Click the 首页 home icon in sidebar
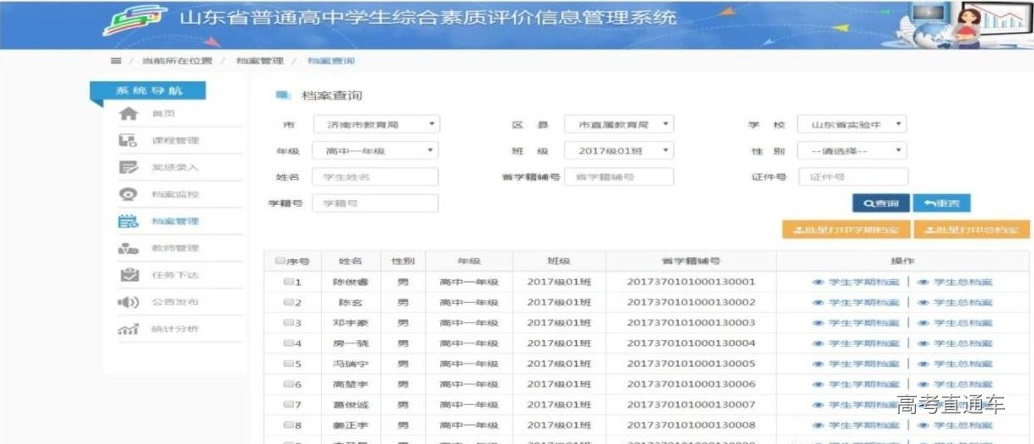This screenshot has width=1034, height=444. (128, 114)
